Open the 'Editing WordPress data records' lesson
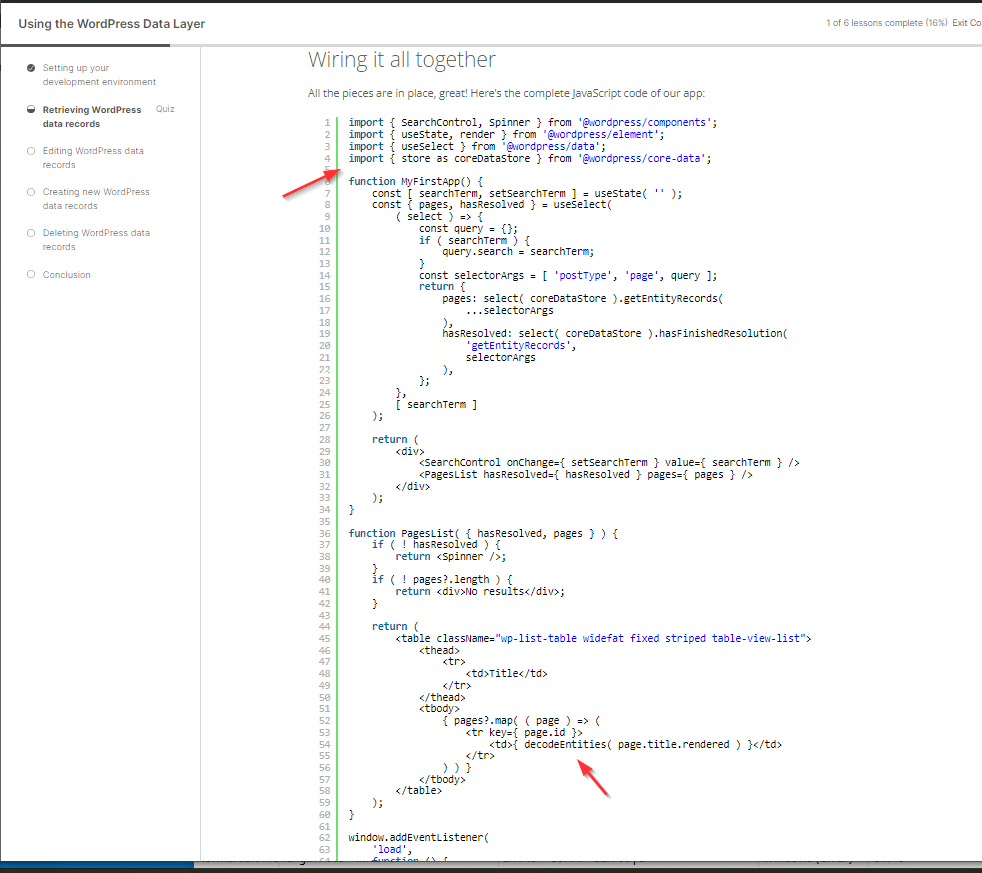 click(x=93, y=158)
